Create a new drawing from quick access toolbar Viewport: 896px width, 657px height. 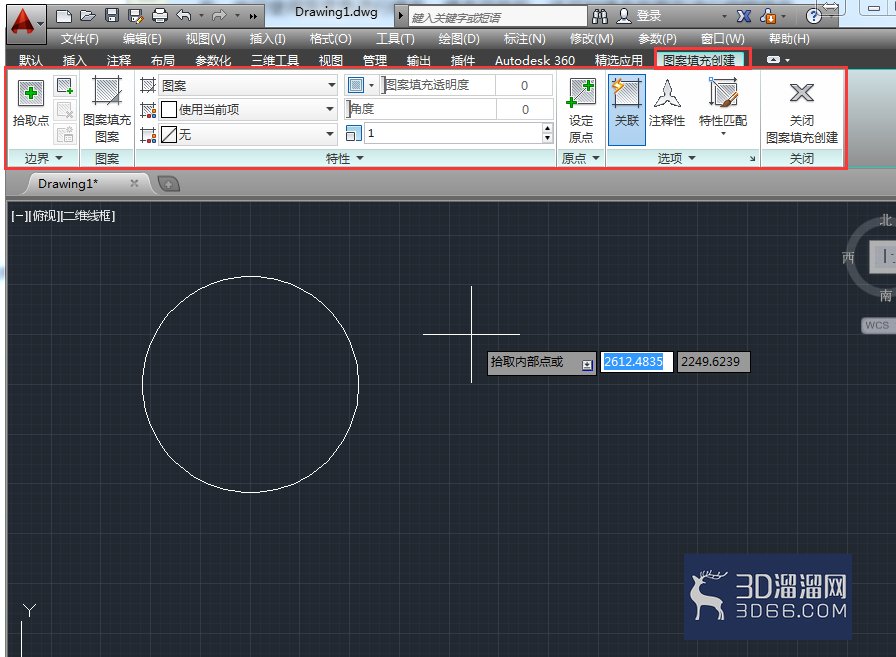pyautogui.click(x=64, y=16)
